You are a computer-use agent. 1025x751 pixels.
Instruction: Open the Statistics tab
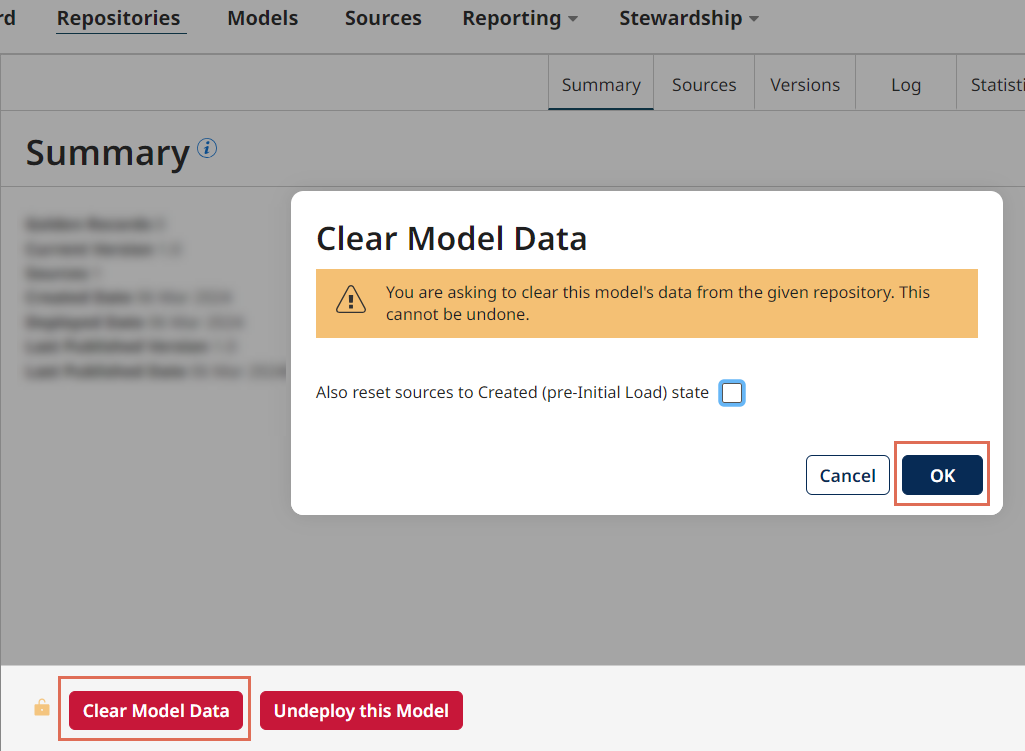998,84
